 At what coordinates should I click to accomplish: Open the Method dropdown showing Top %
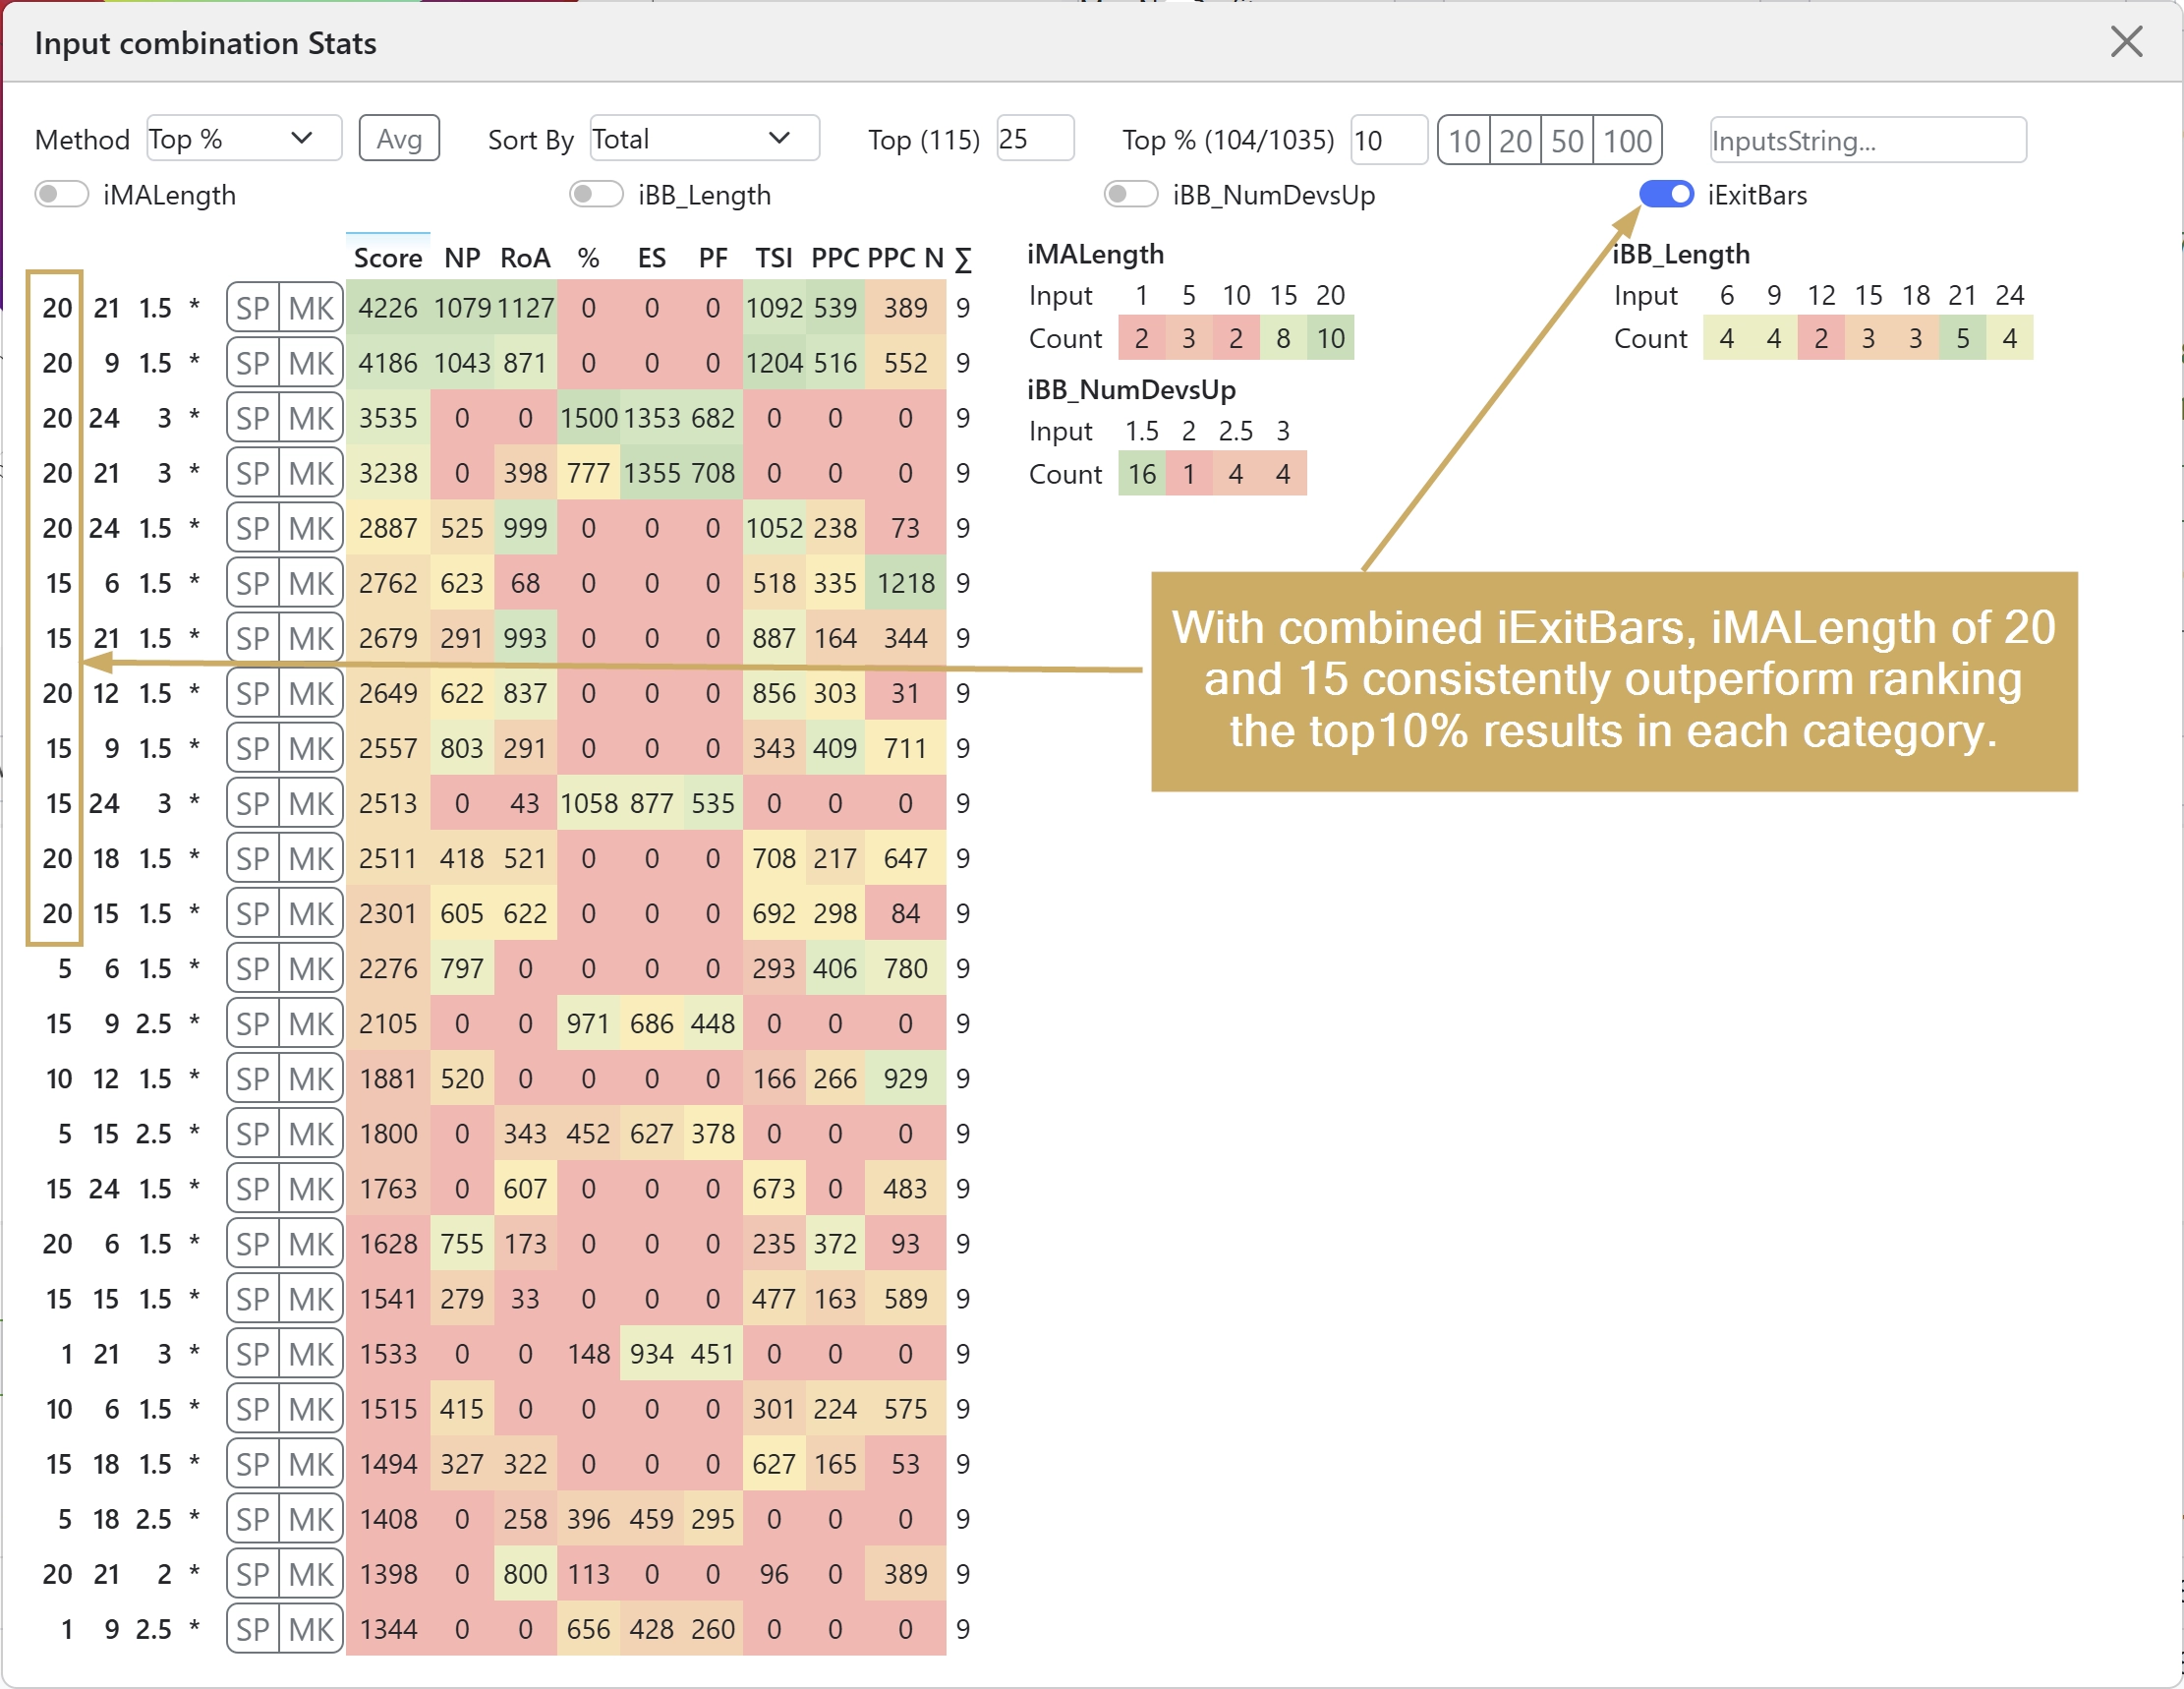244,139
